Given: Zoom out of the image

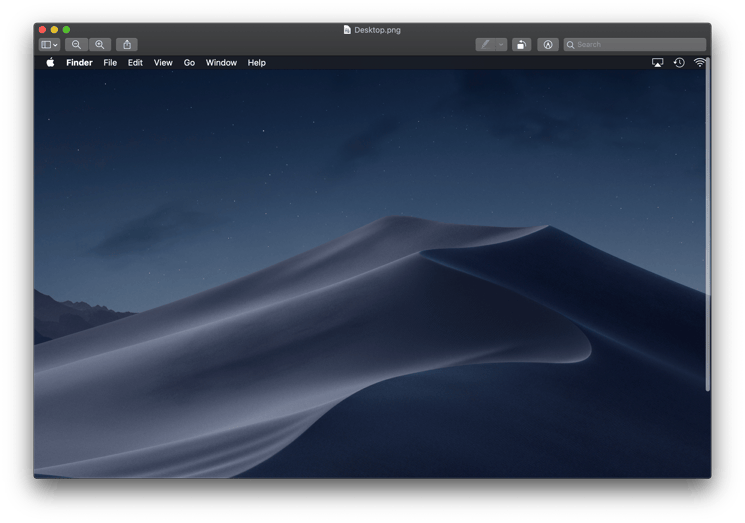Looking at the screenshot, I should pos(76,45).
